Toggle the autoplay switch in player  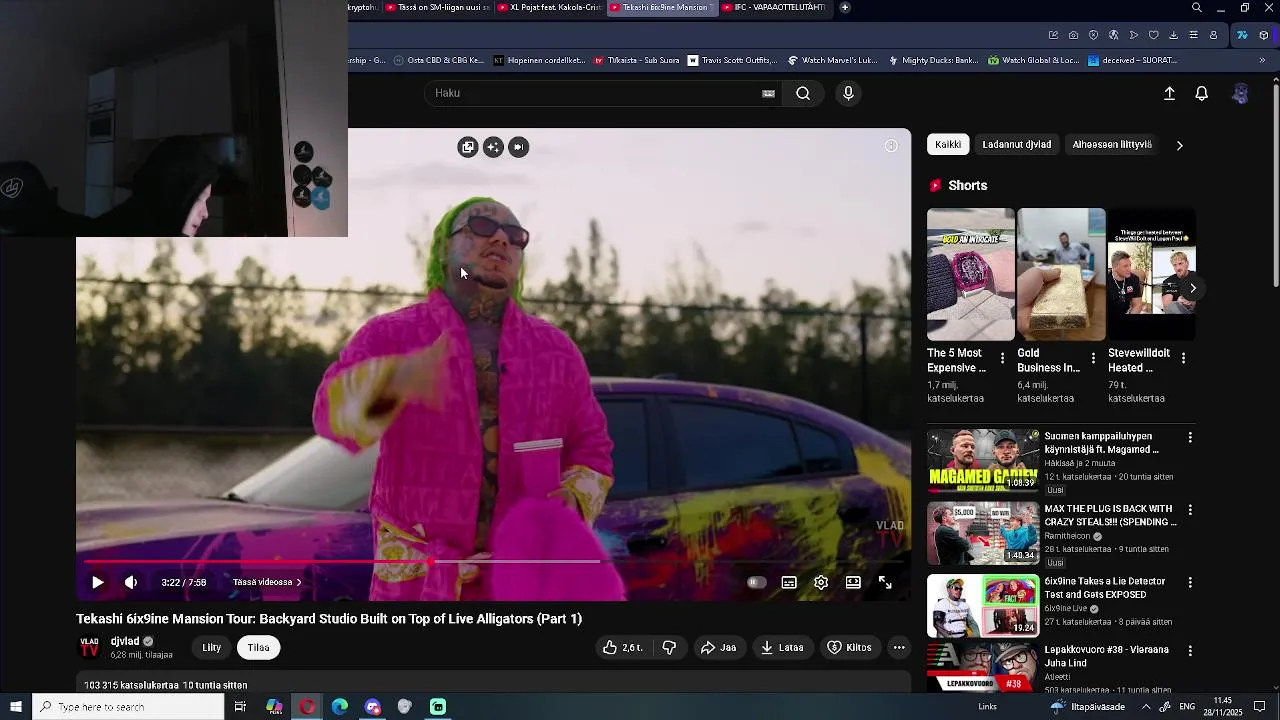coord(757,582)
